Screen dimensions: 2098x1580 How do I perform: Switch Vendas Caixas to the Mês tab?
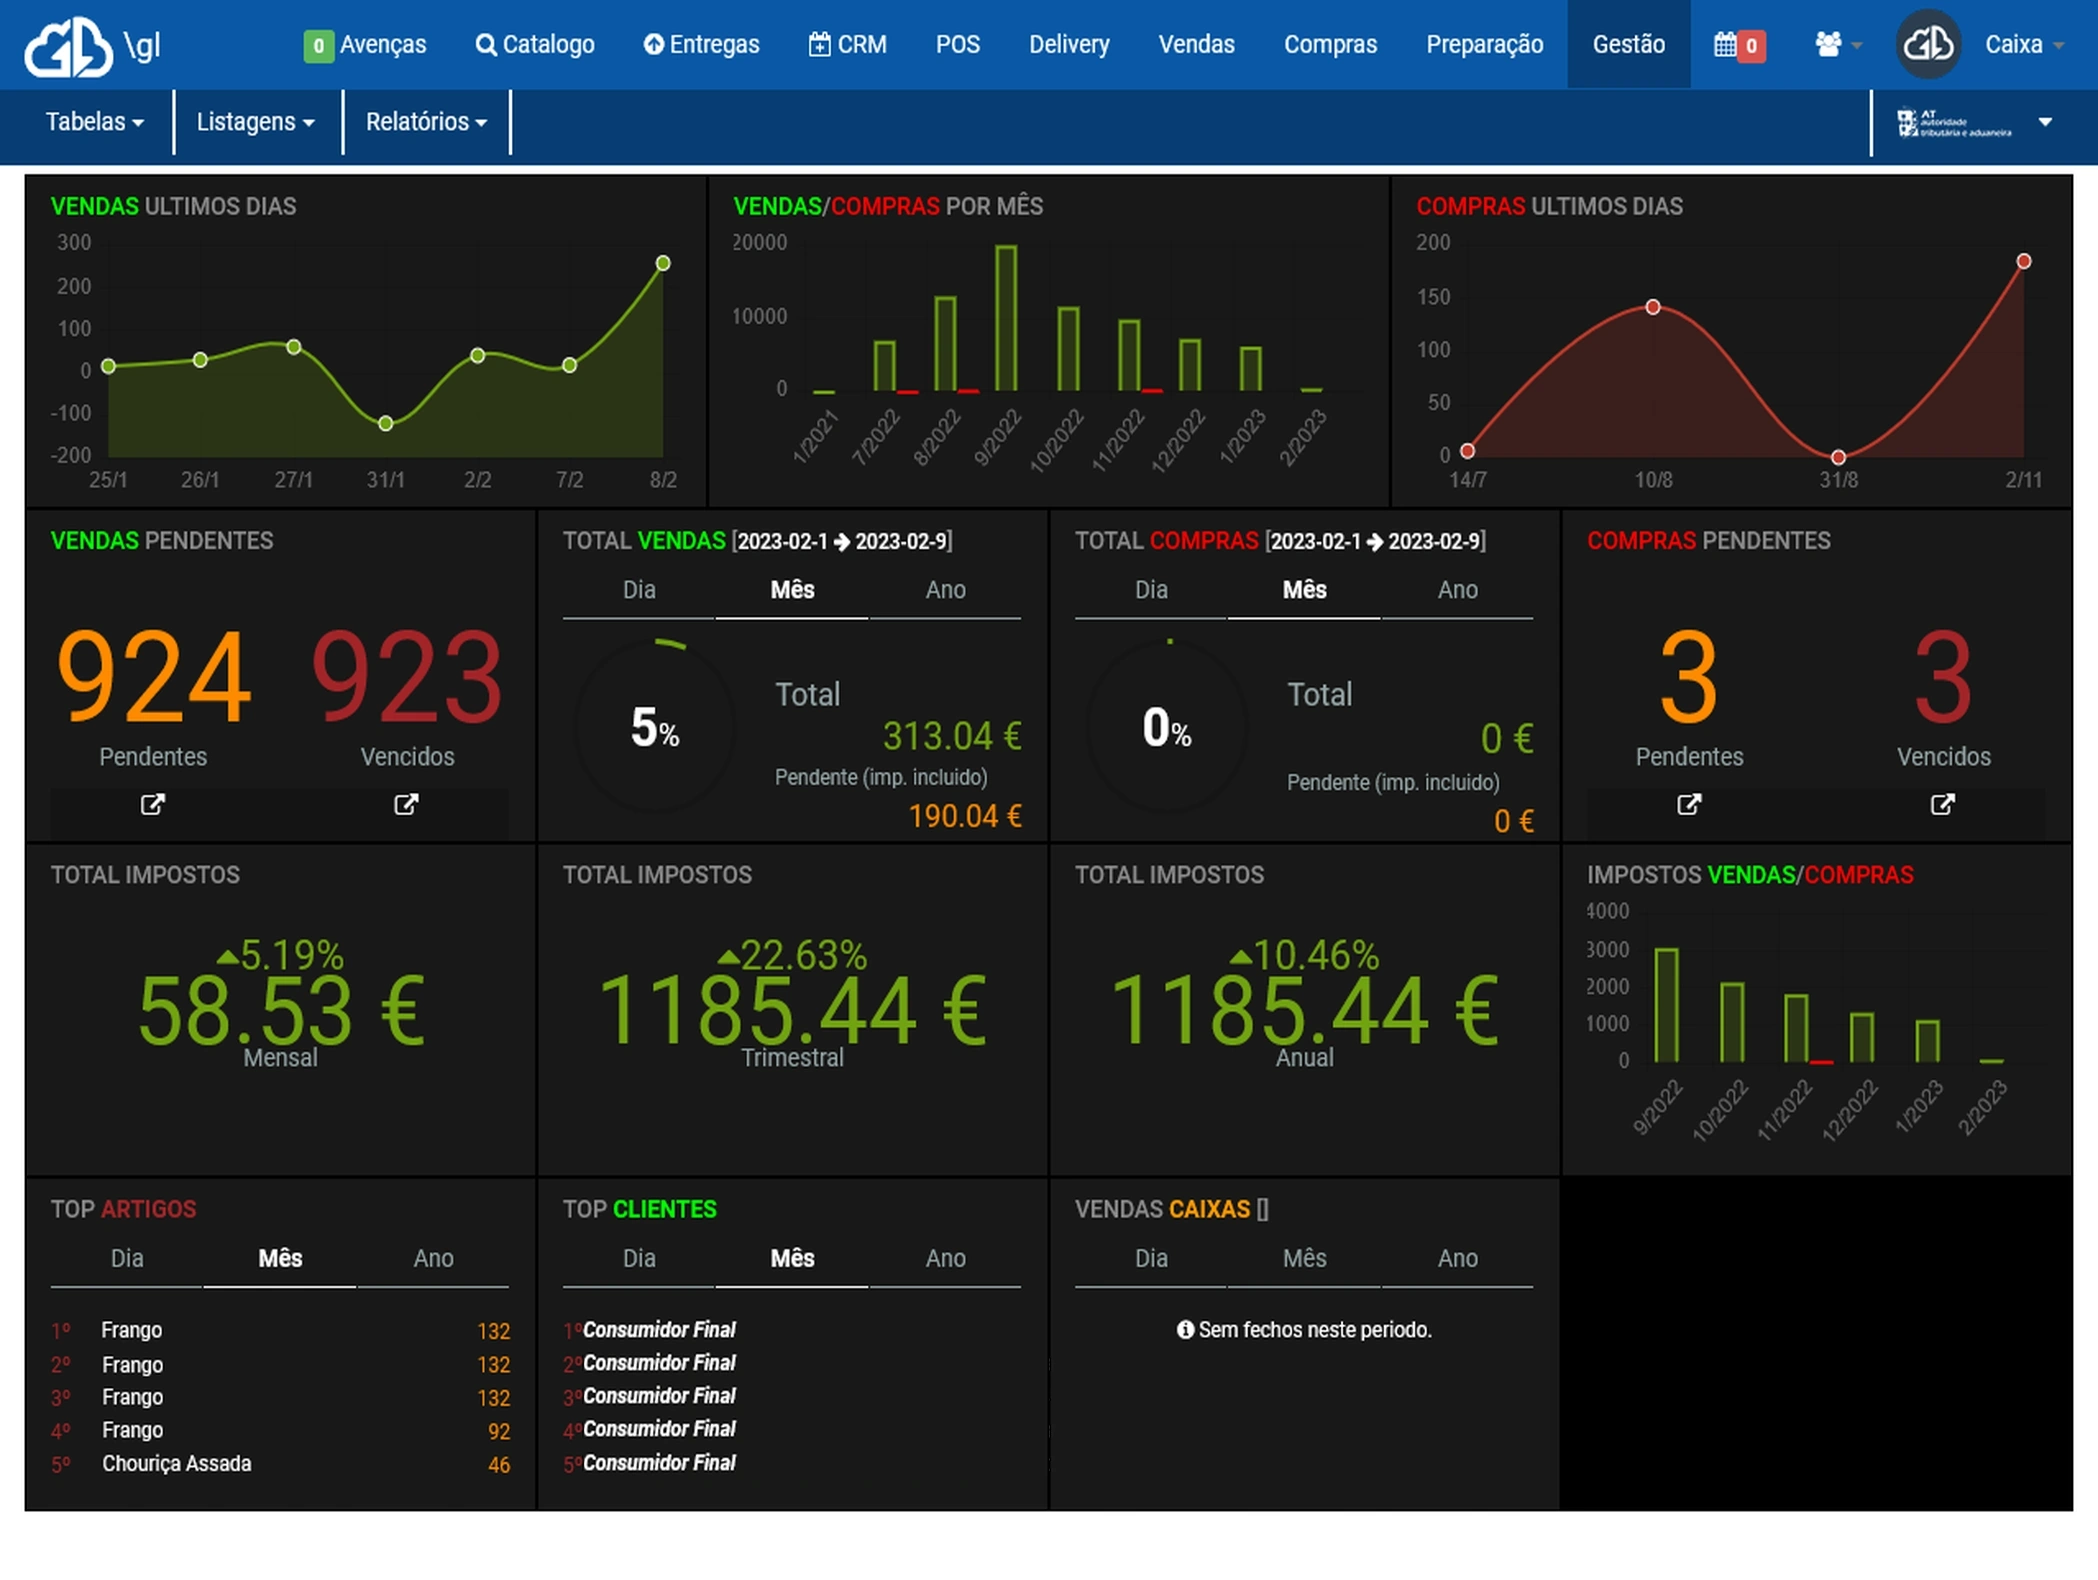(1303, 1258)
